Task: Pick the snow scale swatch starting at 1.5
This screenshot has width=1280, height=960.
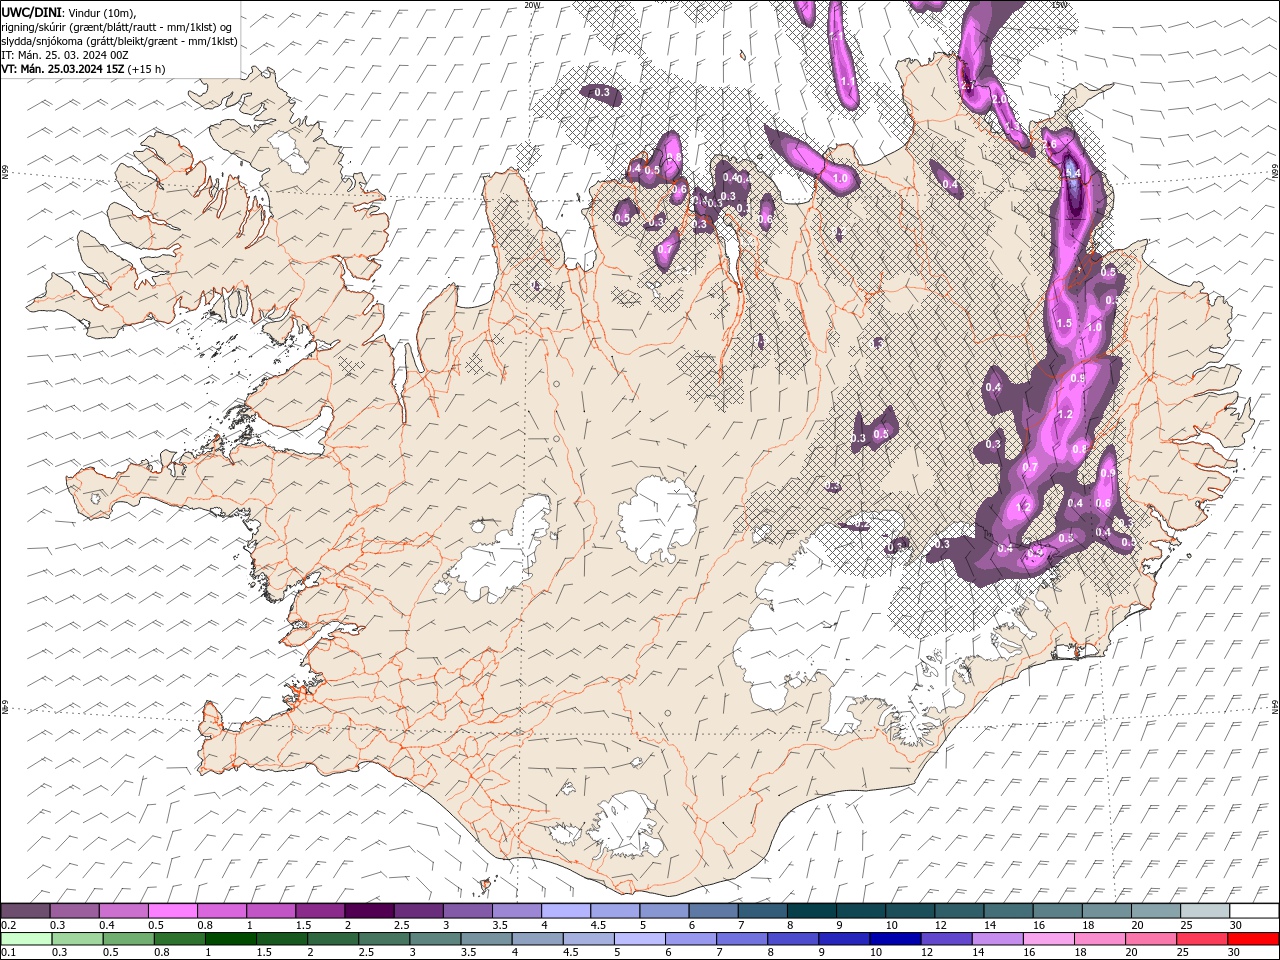Action: [x=320, y=911]
